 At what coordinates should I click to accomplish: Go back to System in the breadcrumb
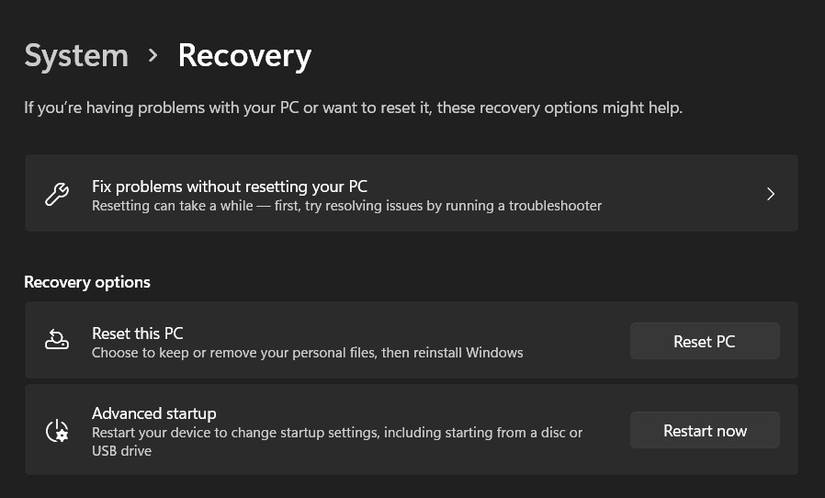coord(76,56)
